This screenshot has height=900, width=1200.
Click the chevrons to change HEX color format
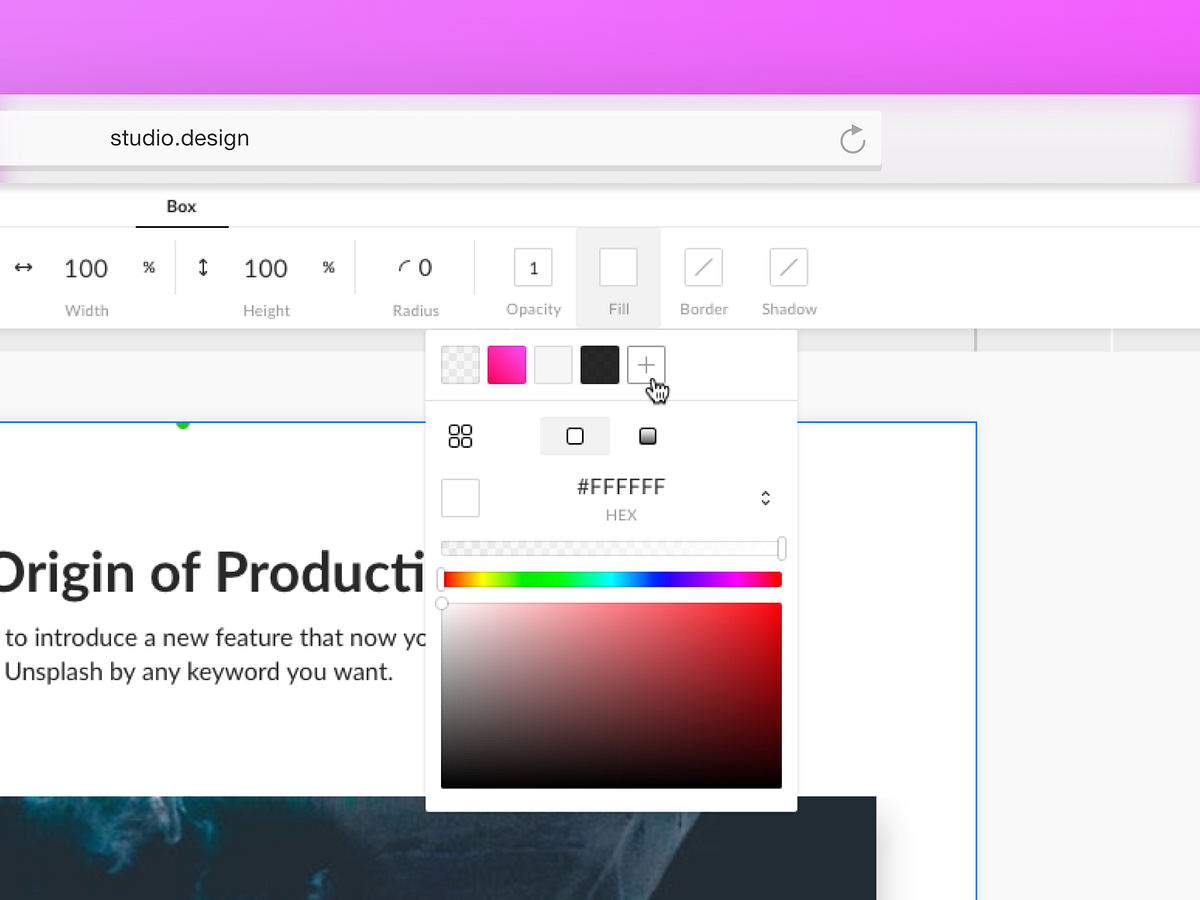(x=765, y=497)
